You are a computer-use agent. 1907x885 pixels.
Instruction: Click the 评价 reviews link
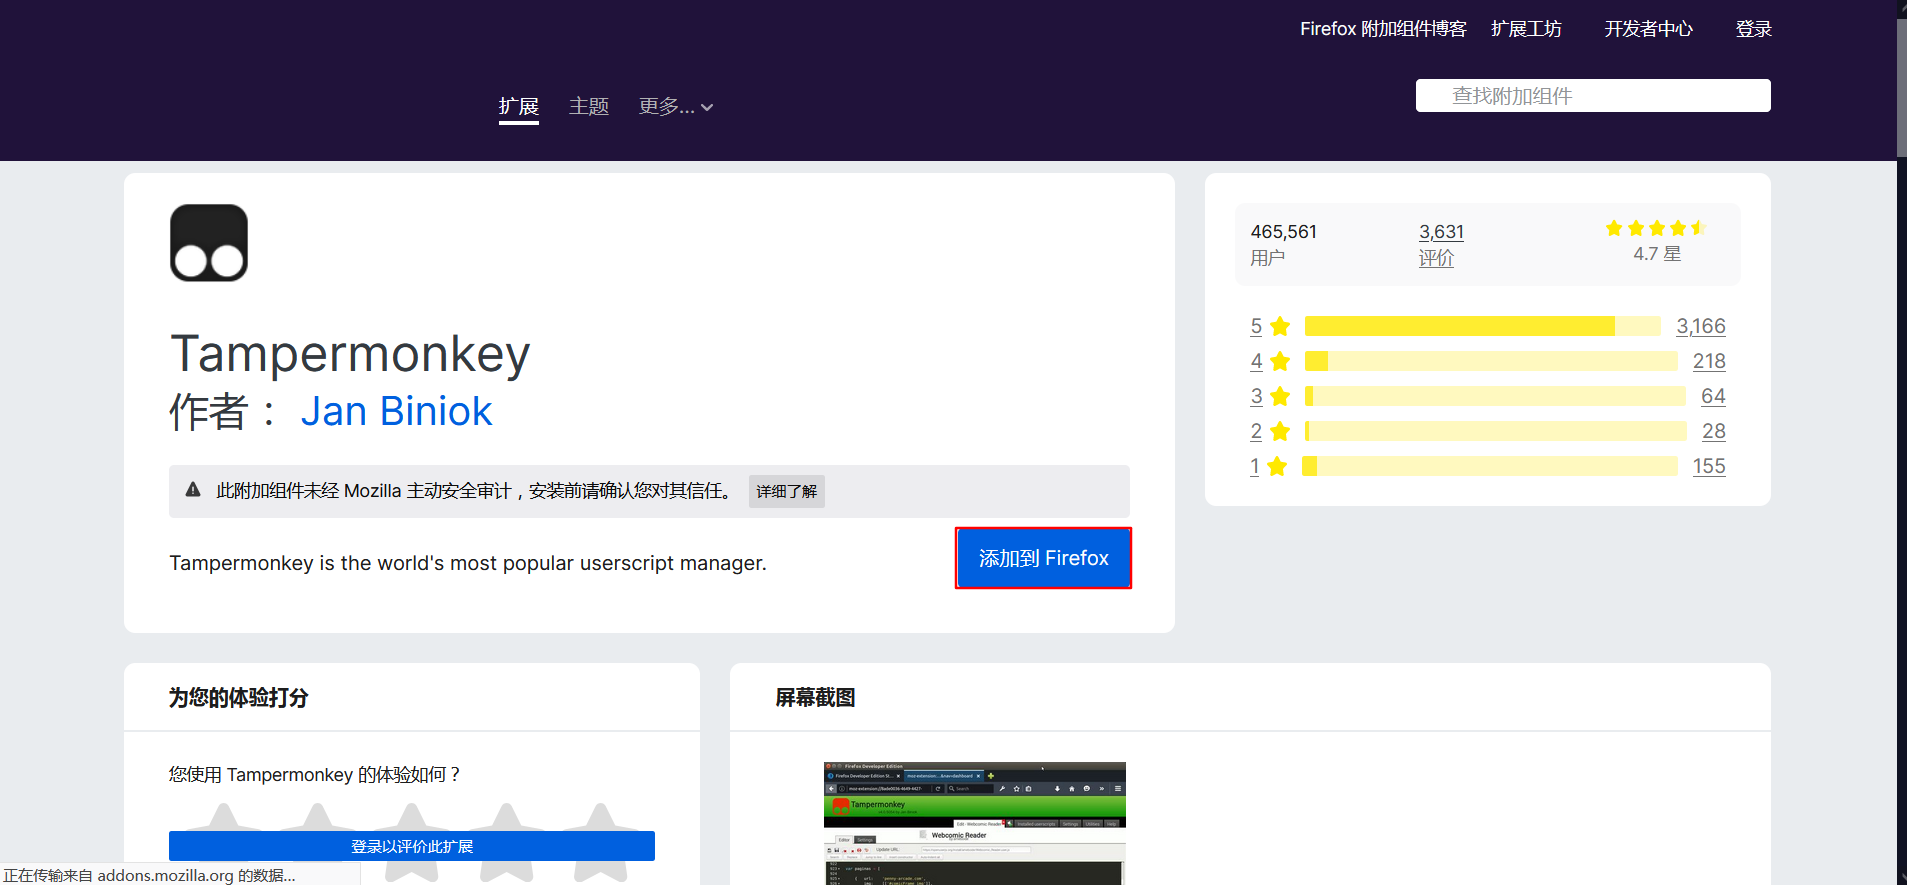coord(1436,258)
